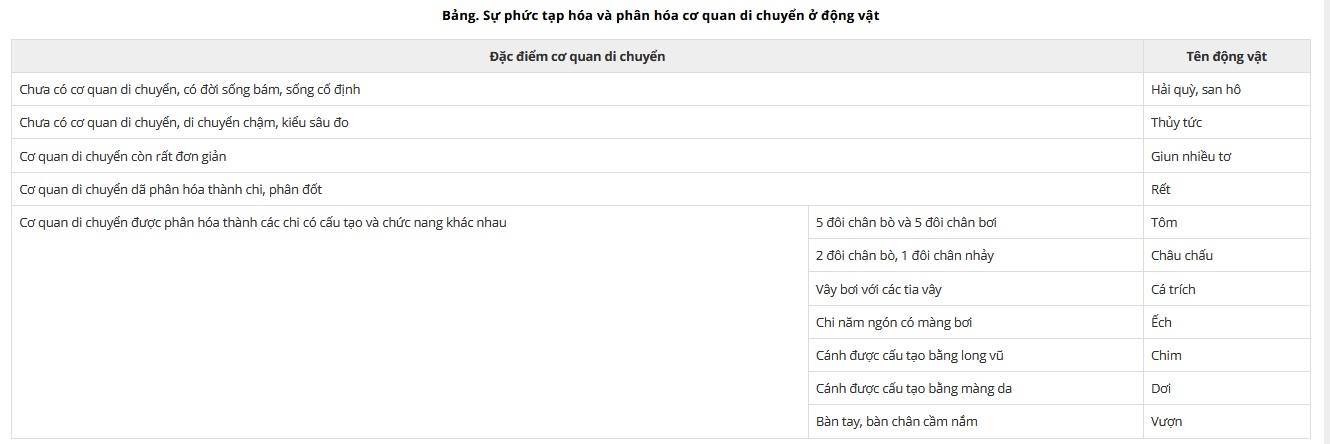Select the 'Giun nhiều tơ' cell
The width and height of the screenshot is (1330, 444).
[x=1227, y=156]
